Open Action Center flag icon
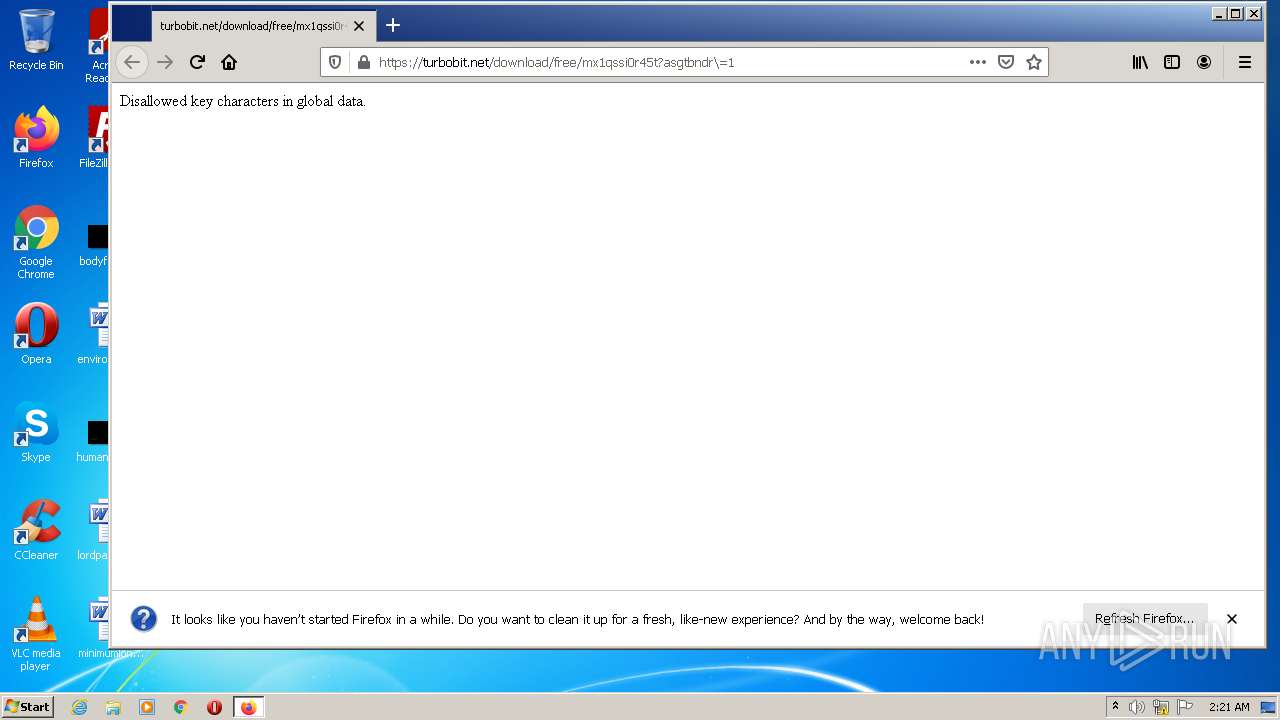Image resolution: width=1280 pixels, height=720 pixels. click(x=1184, y=707)
